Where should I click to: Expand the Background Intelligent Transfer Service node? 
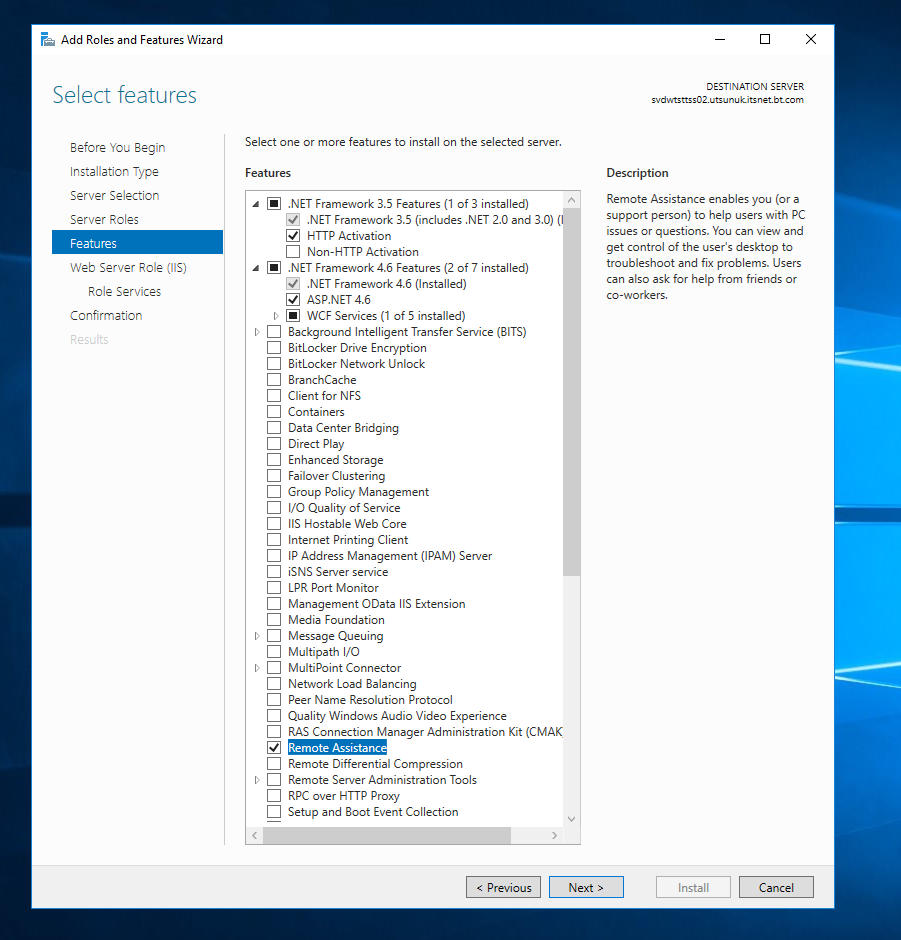click(x=257, y=332)
